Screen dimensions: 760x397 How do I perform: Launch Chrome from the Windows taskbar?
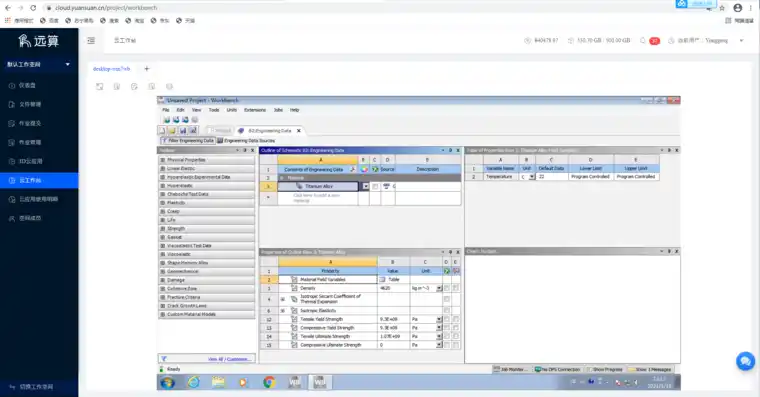[269, 382]
